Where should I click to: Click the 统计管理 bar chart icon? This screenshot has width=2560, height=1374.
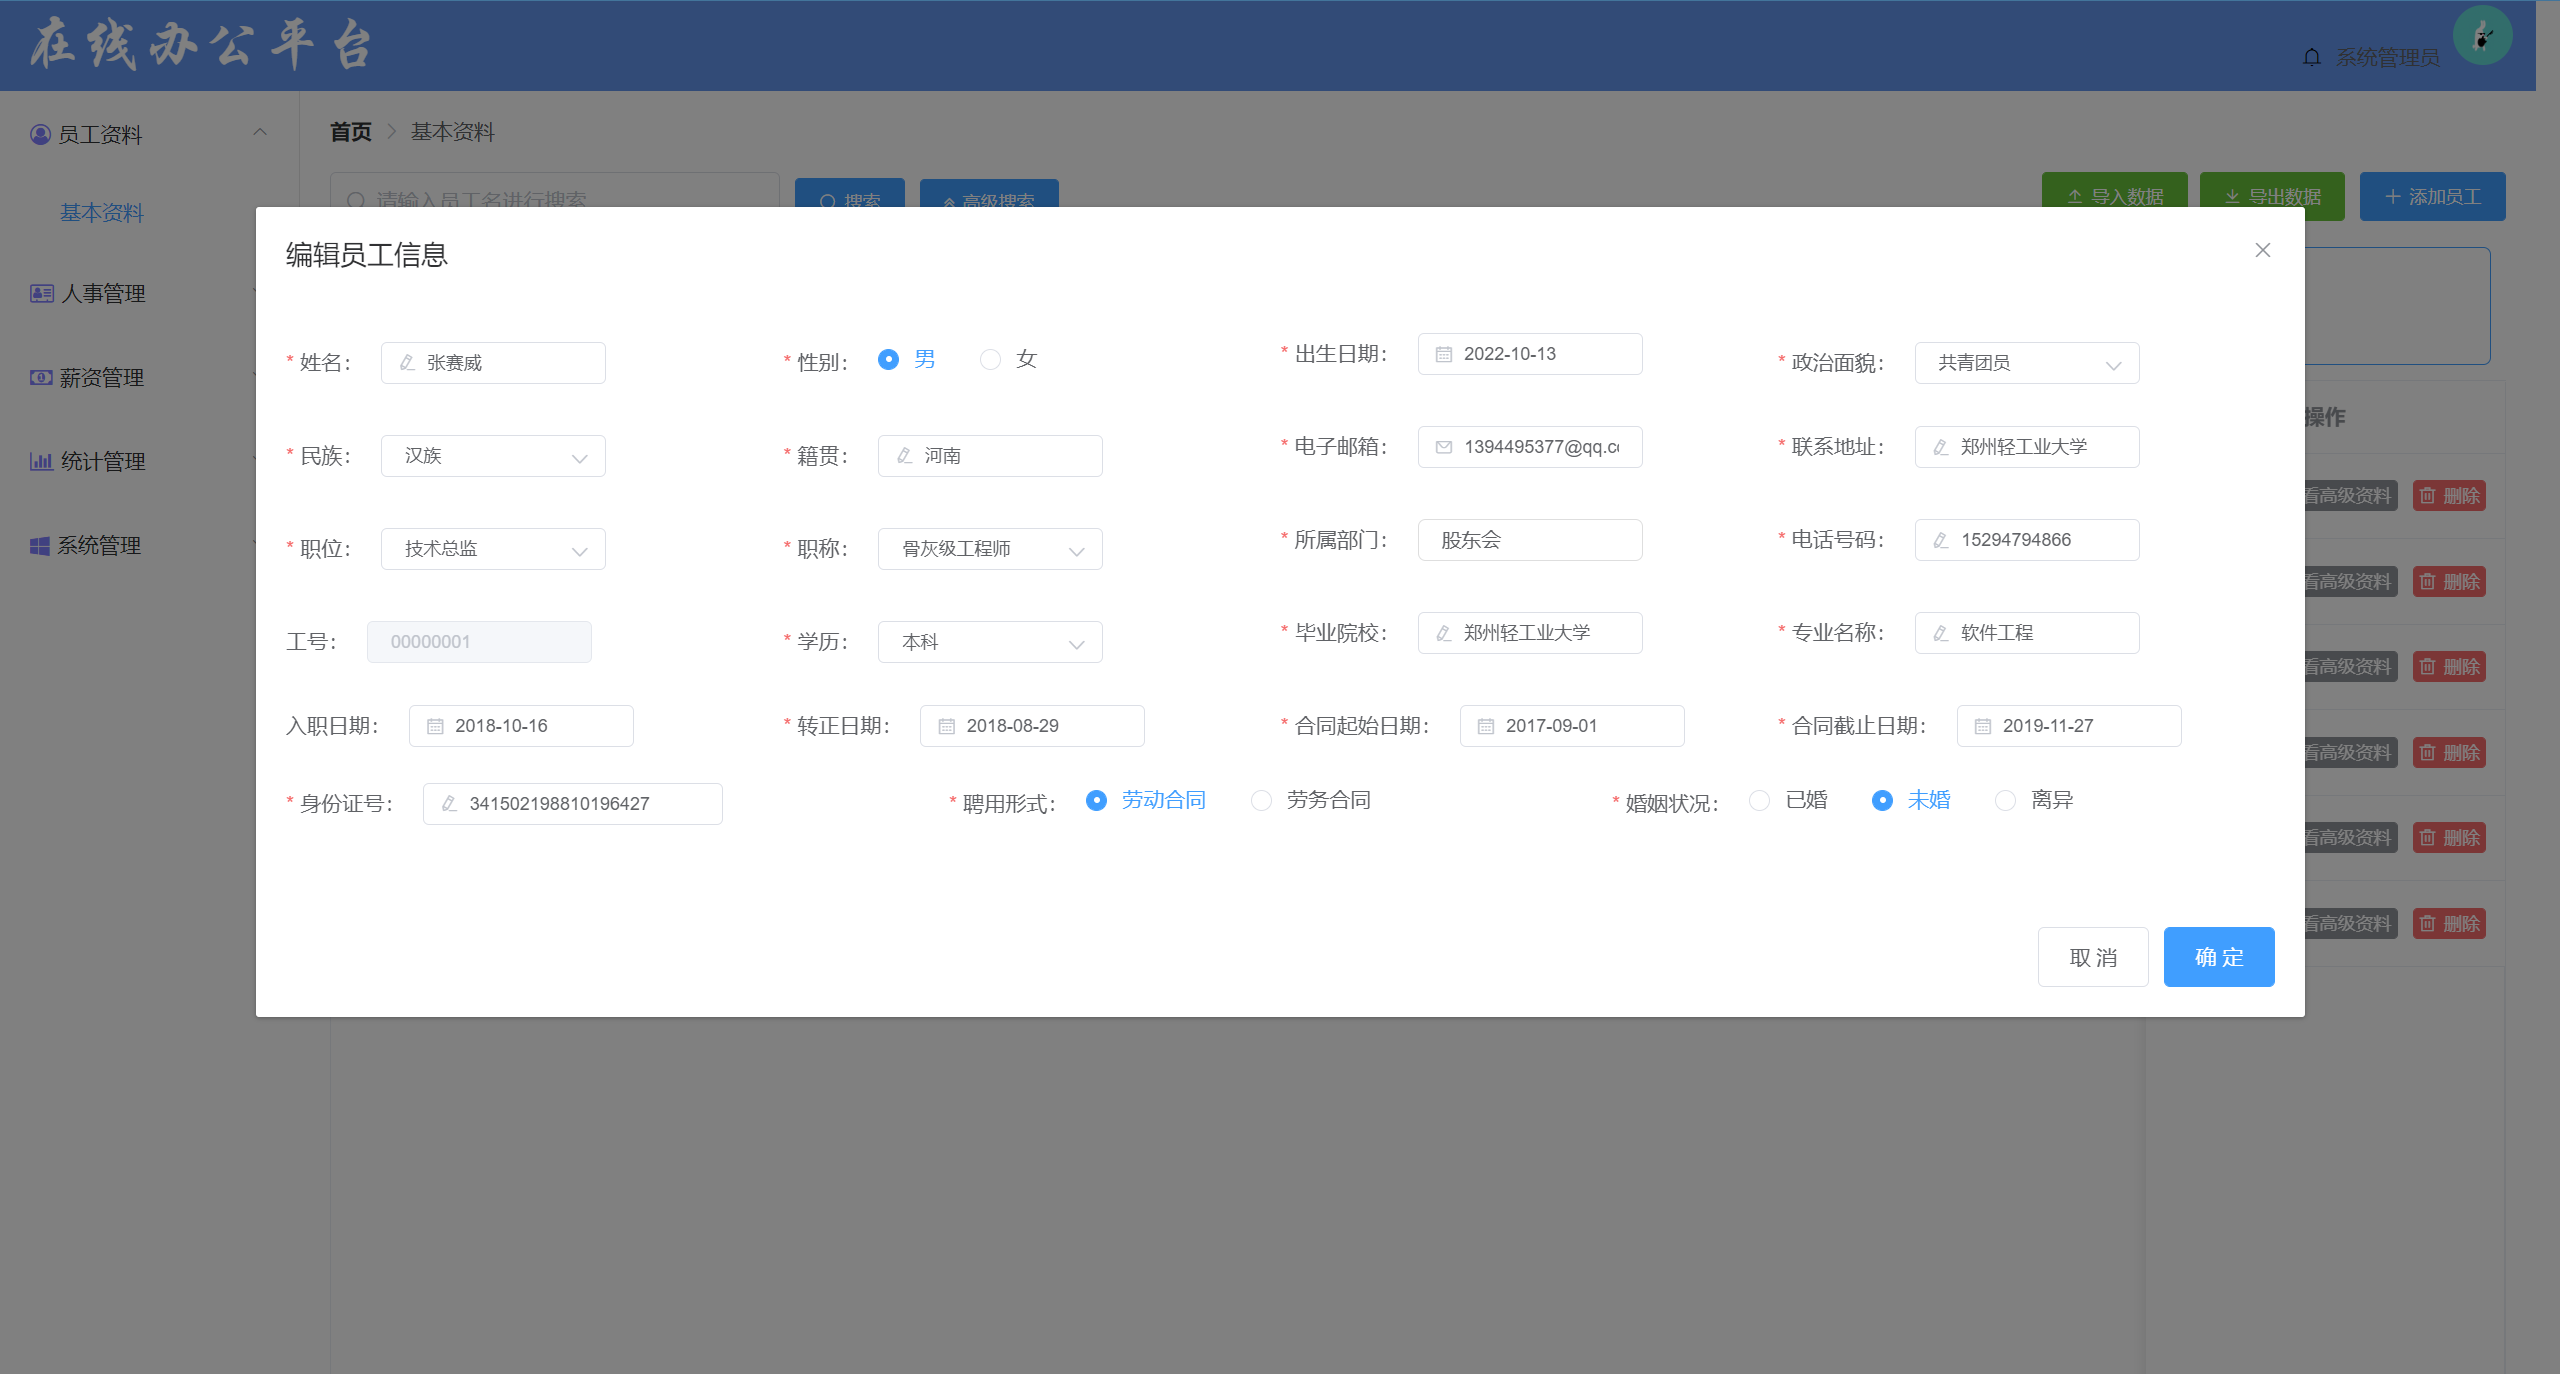pyautogui.click(x=41, y=461)
